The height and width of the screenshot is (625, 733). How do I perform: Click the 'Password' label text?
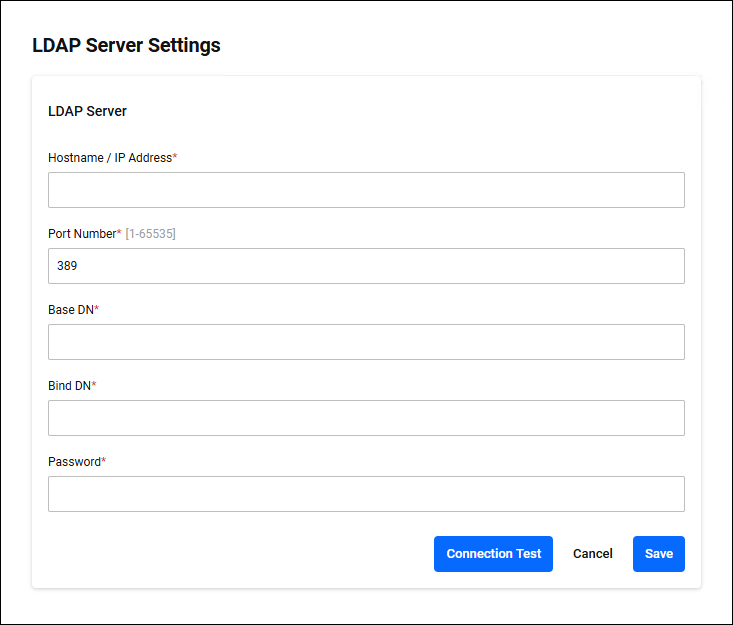click(x=74, y=462)
